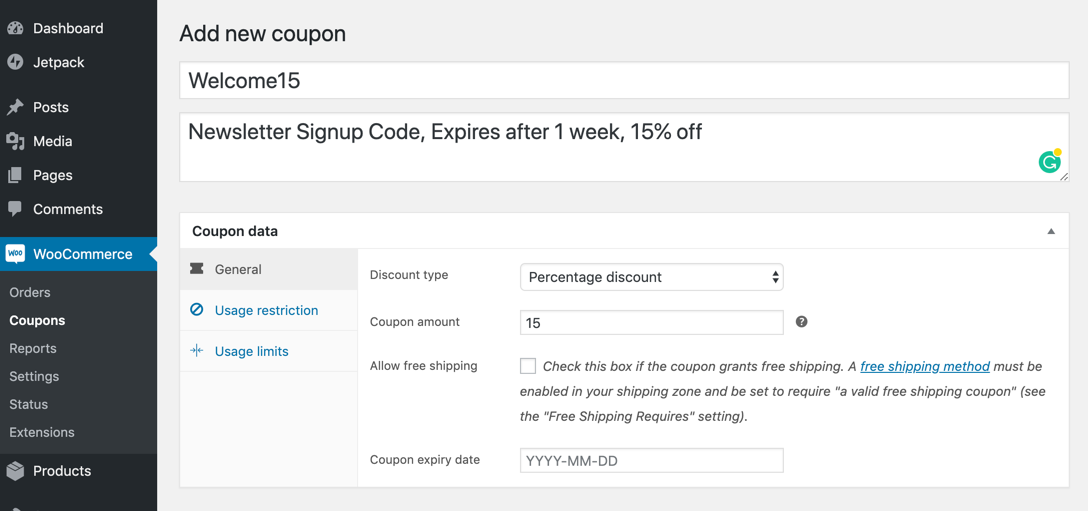Click the Jetpack lightning icon
1088x511 pixels.
pos(15,62)
